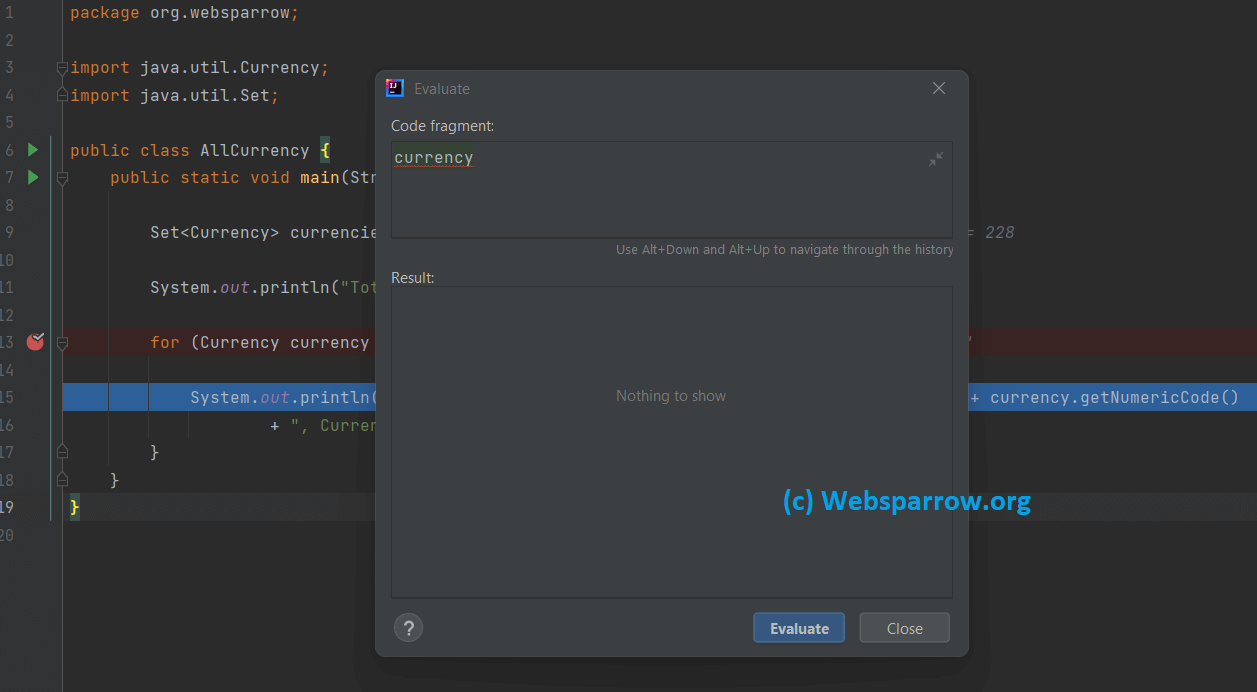Toggle folding on the import java.util.Set line
Screen dimensions: 1257x692
[x=61, y=94]
